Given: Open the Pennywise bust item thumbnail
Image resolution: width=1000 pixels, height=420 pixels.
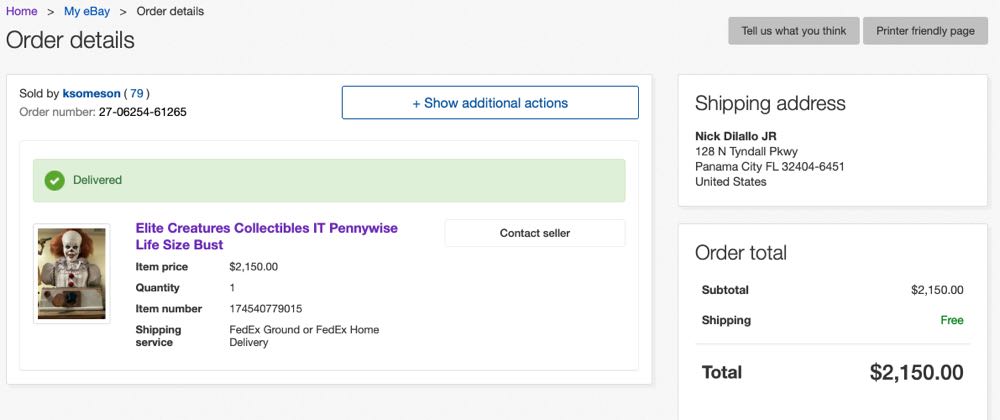Looking at the screenshot, I should [x=71, y=272].
